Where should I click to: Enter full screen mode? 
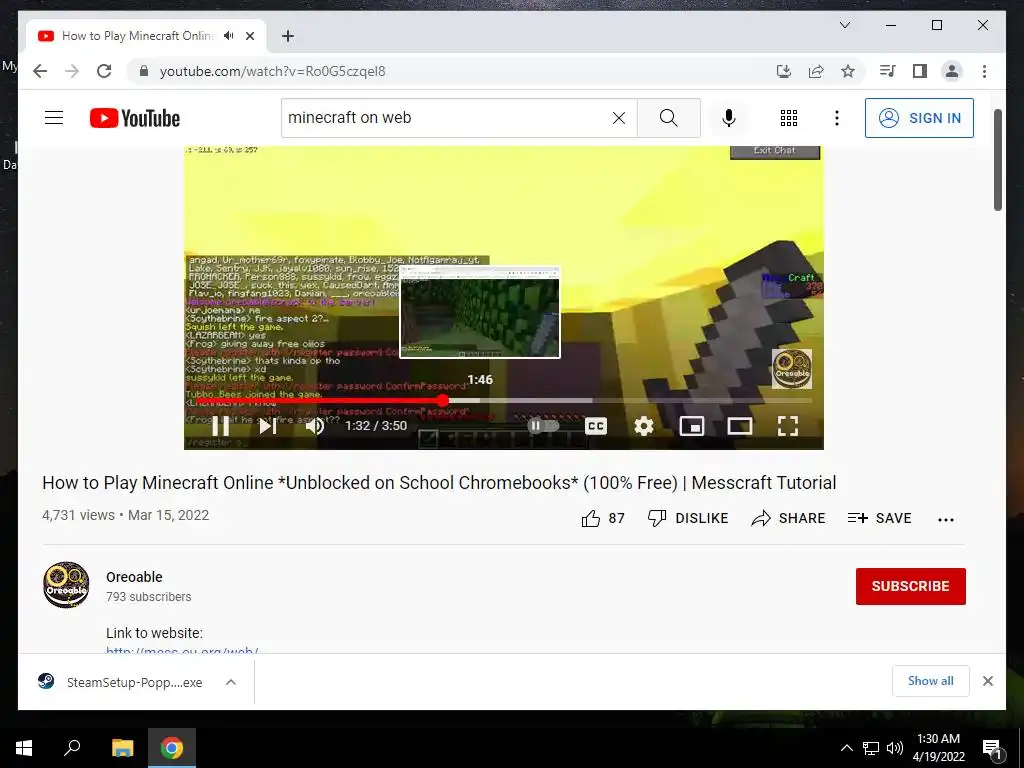788,426
